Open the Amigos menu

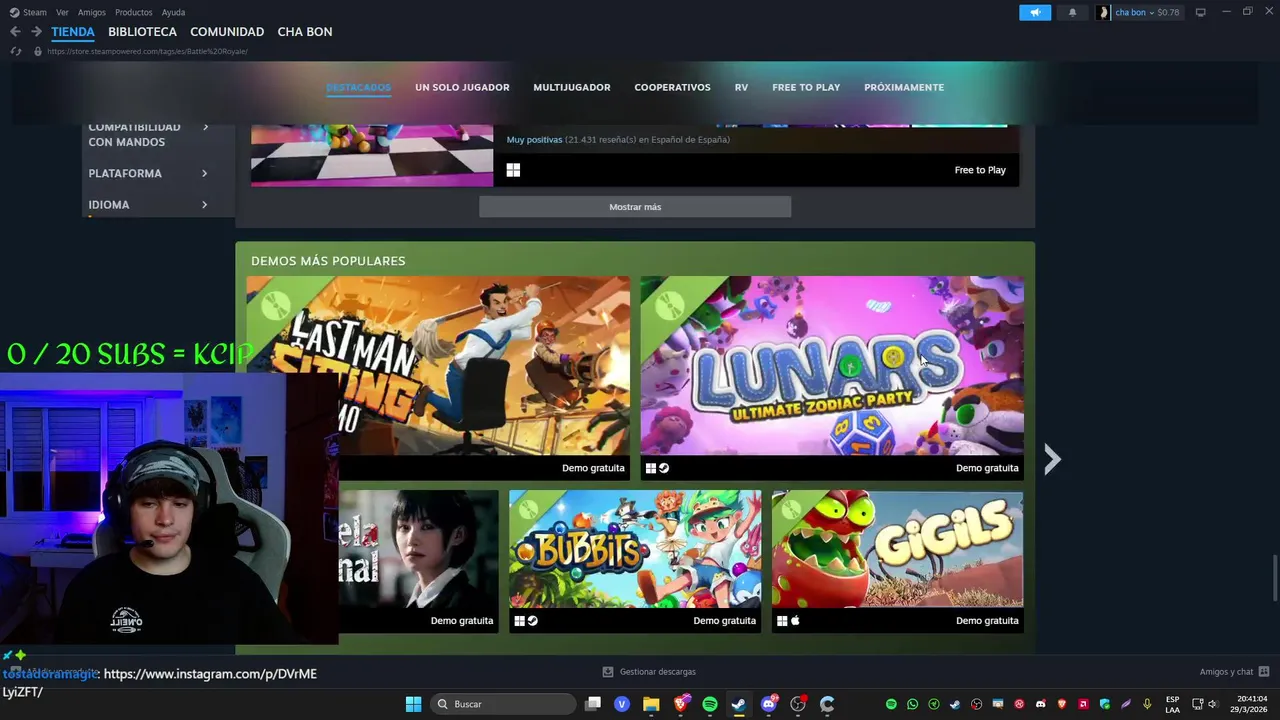tap(92, 12)
